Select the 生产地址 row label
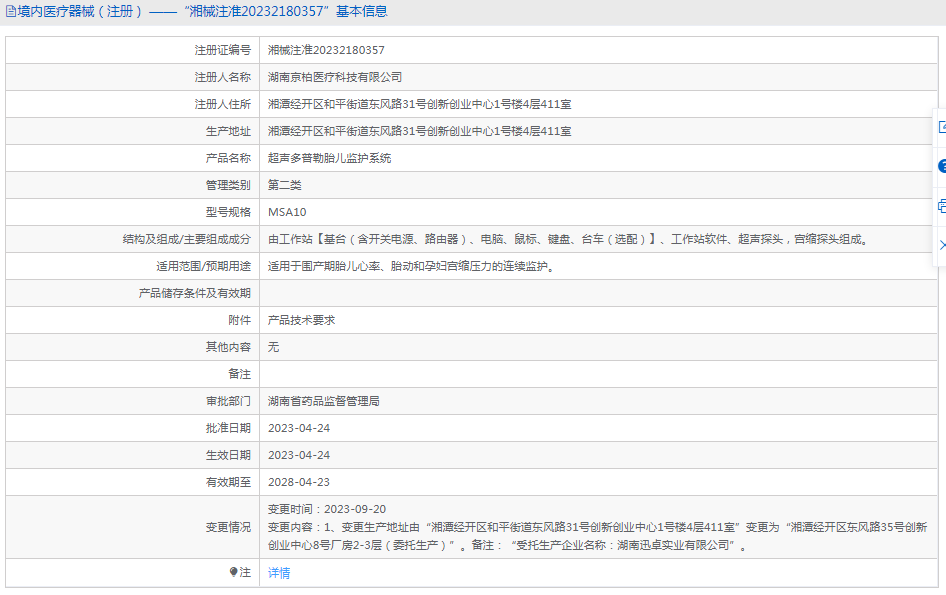Screen dimensions: 946x595 228,131
